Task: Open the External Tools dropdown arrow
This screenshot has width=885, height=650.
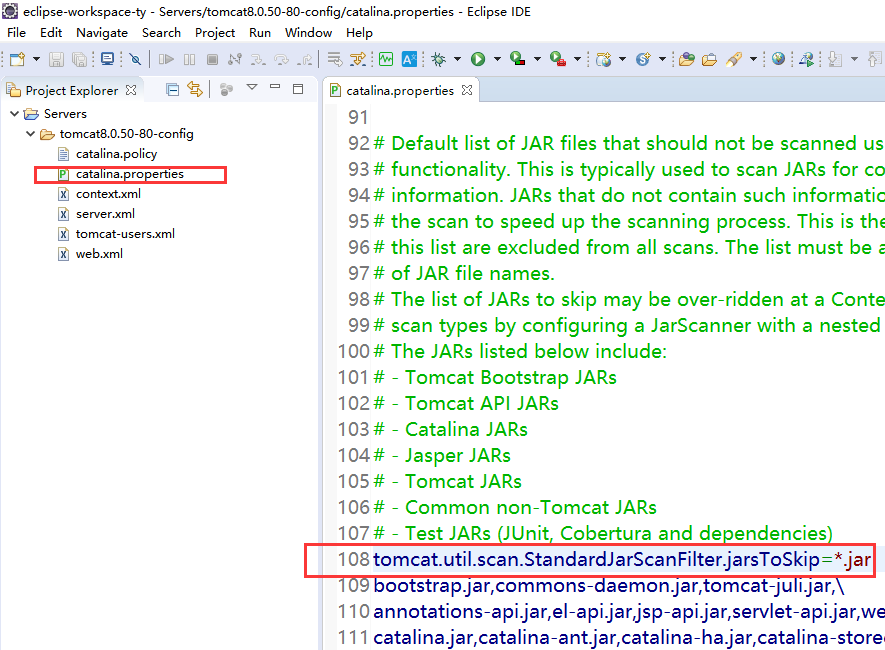Action: click(577, 59)
